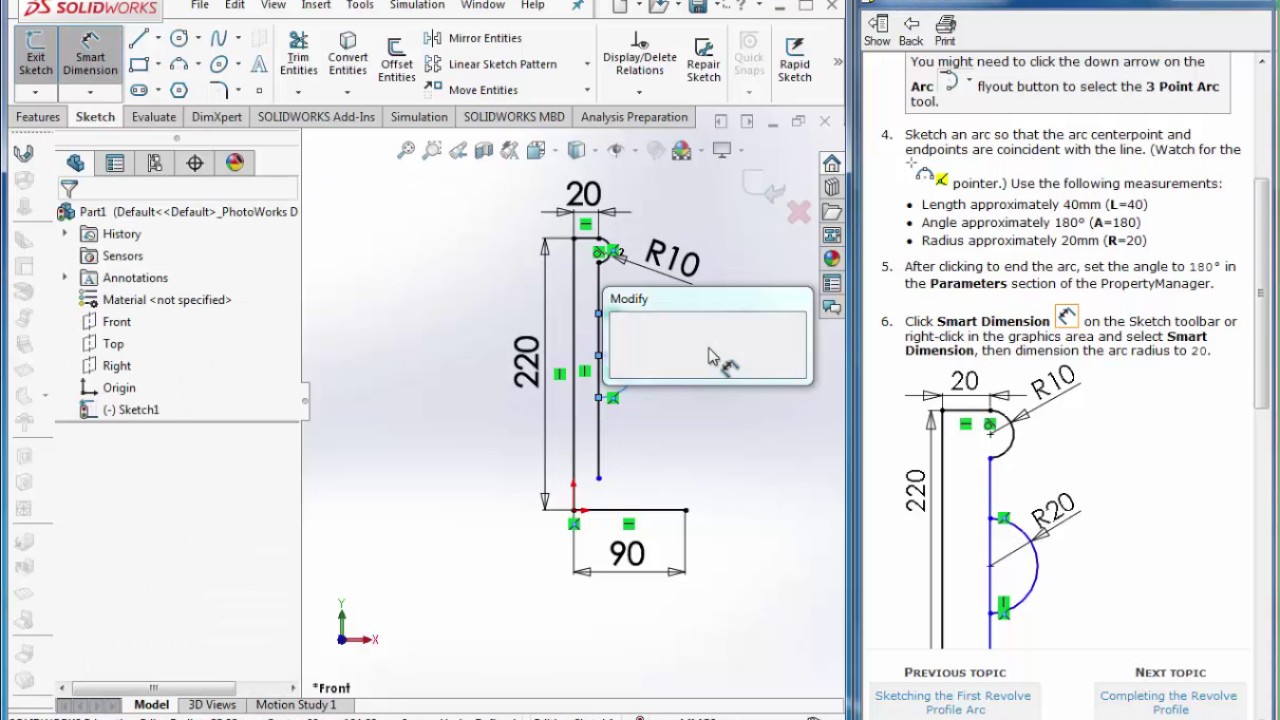Switch to the Evaluate tab

tap(153, 117)
